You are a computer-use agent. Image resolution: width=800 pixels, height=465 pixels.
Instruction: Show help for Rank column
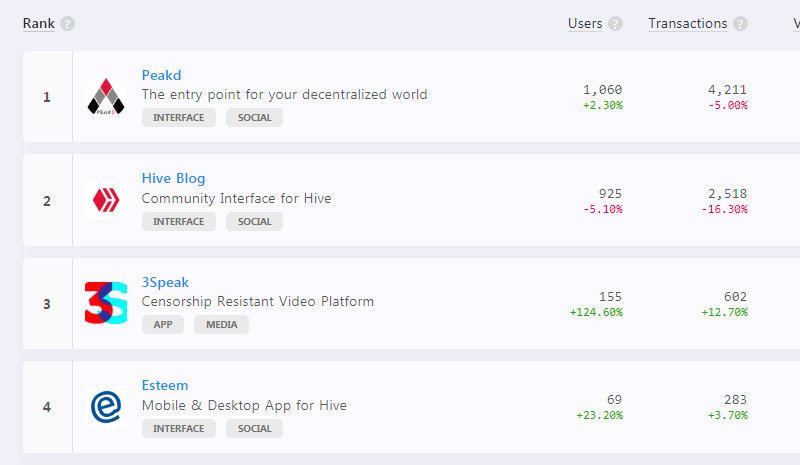tap(67, 23)
